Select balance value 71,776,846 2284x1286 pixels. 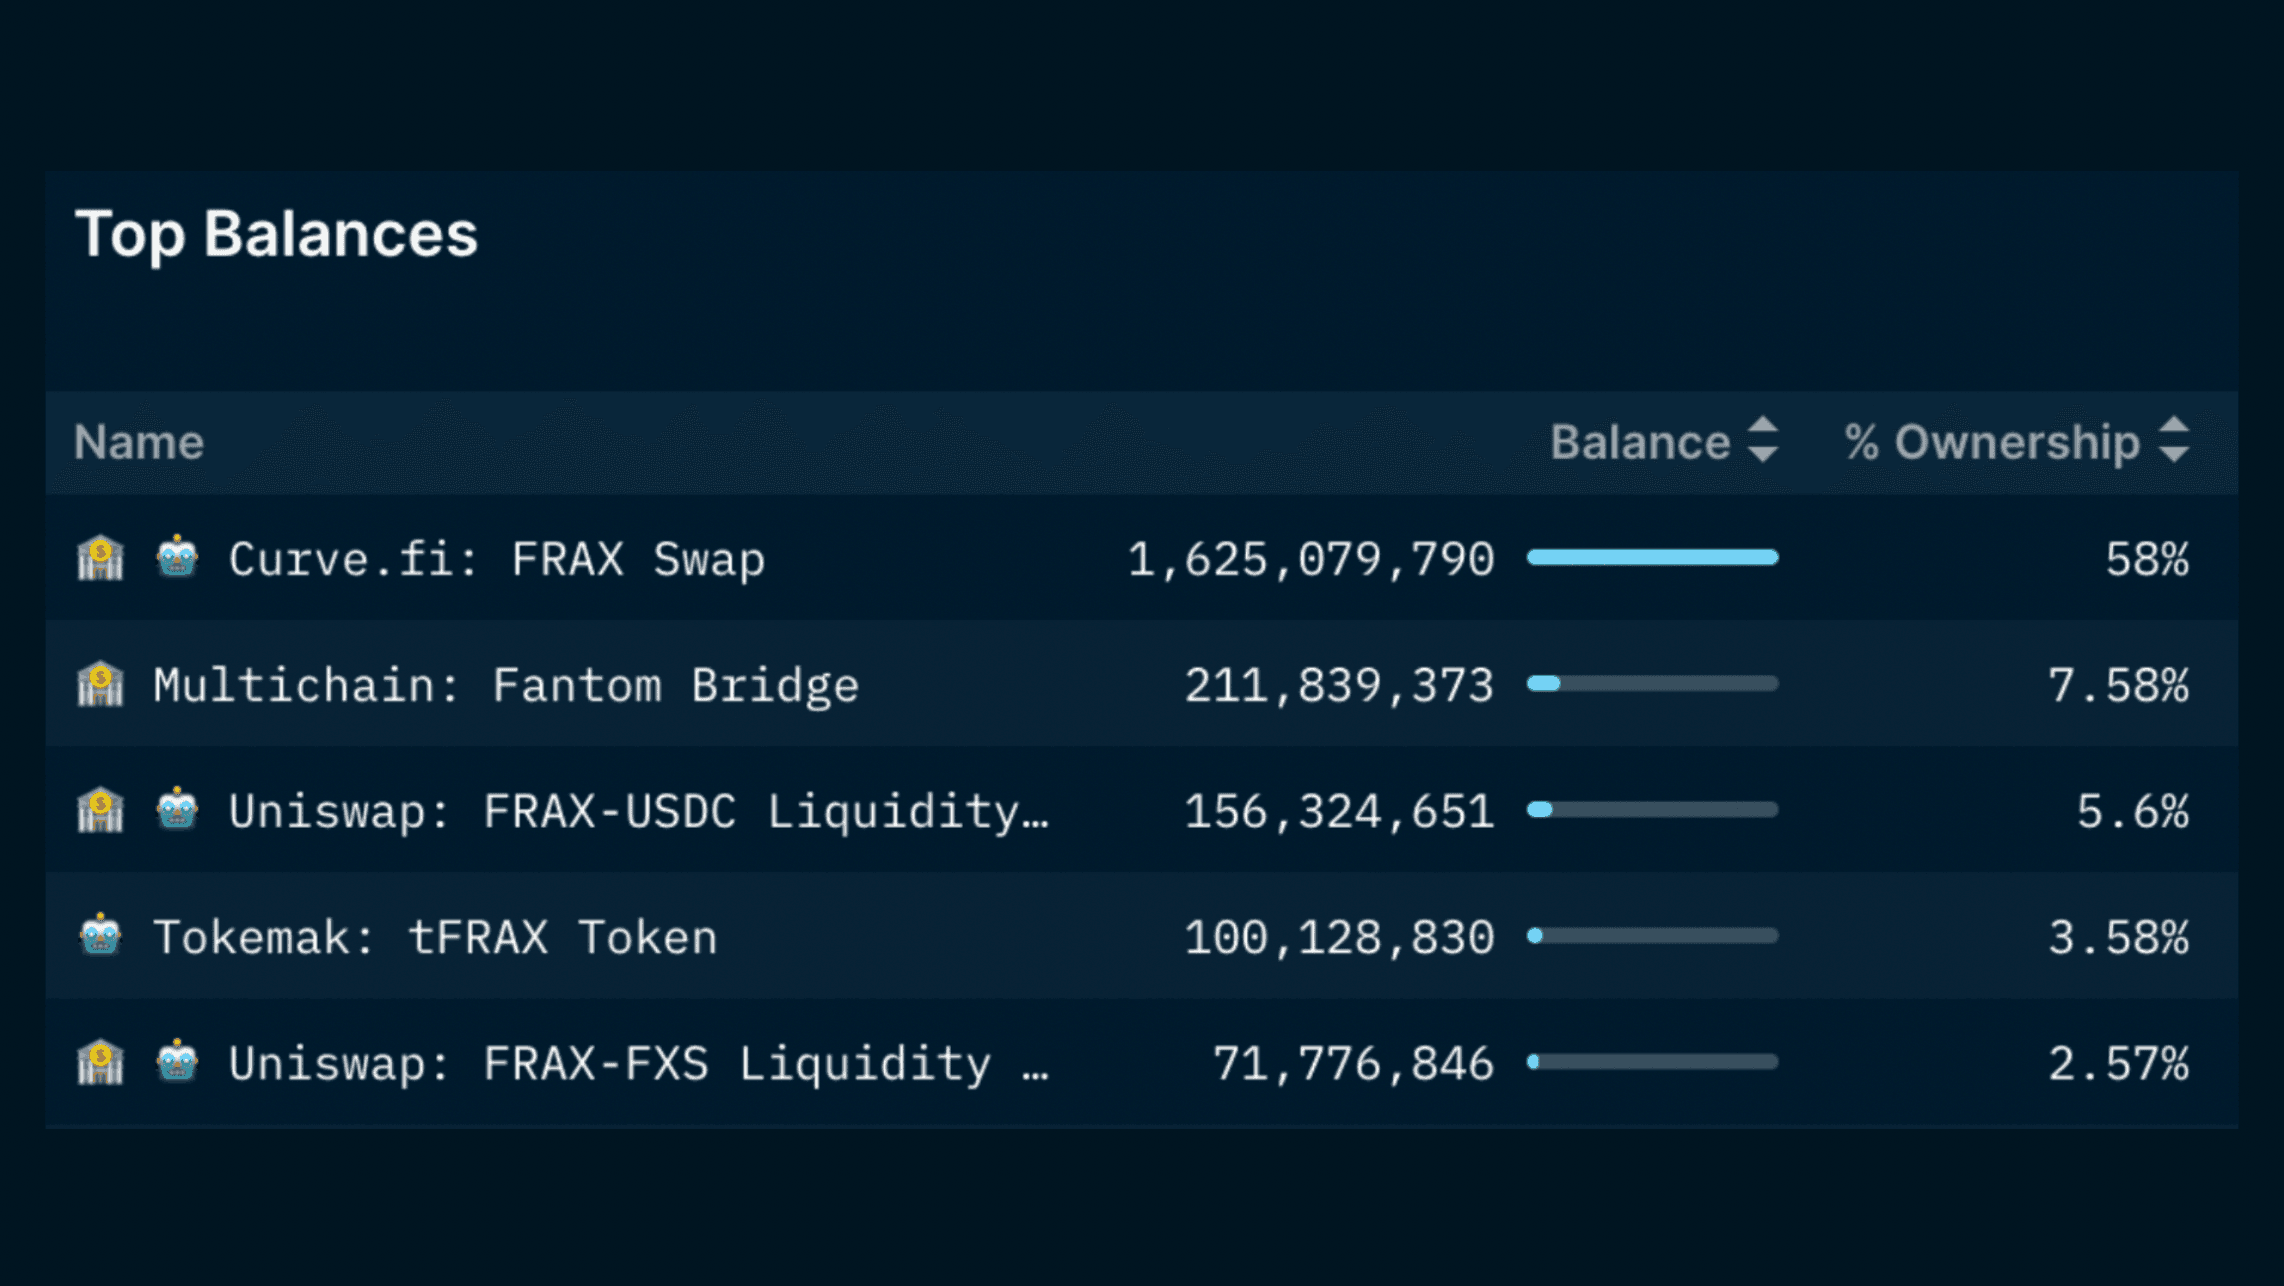coord(1354,1063)
